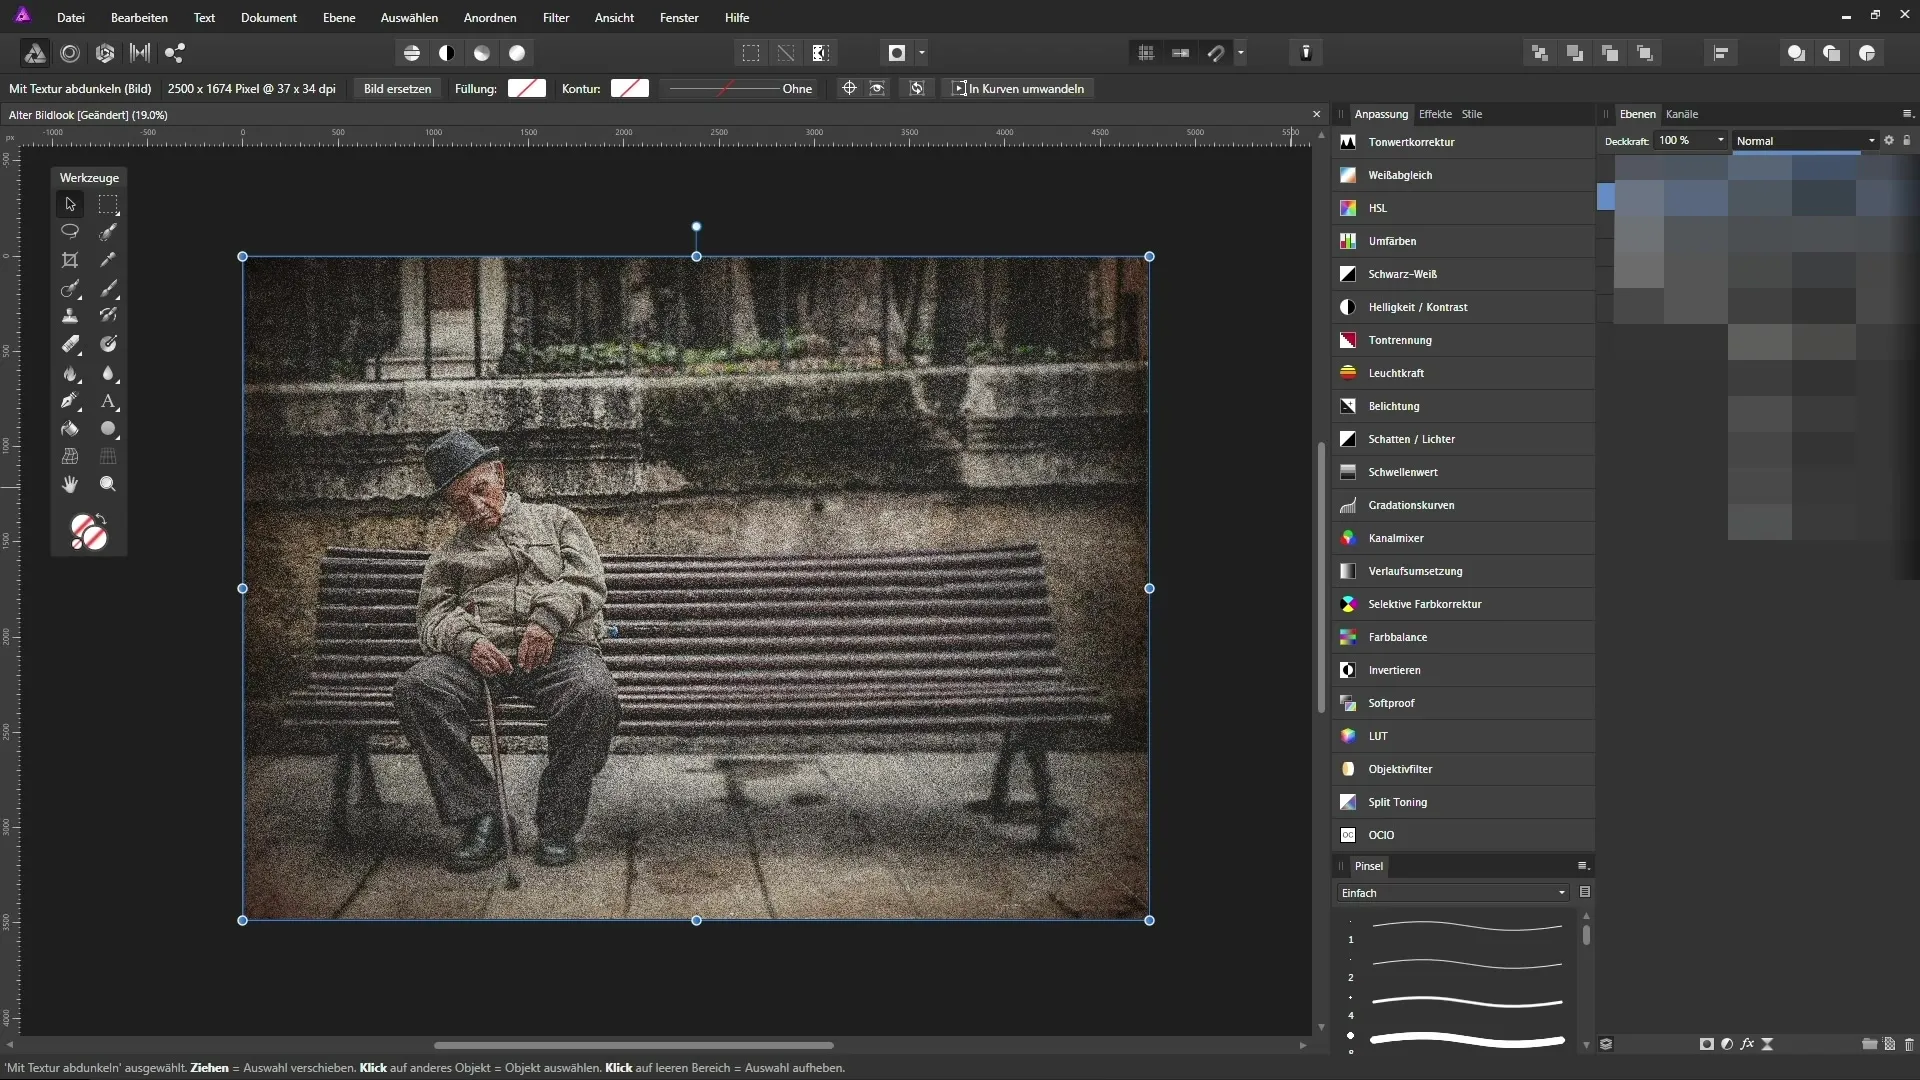Image resolution: width=1920 pixels, height=1080 pixels.
Task: Toggle the lock icon in Ebenen panel
Action: [1907, 141]
